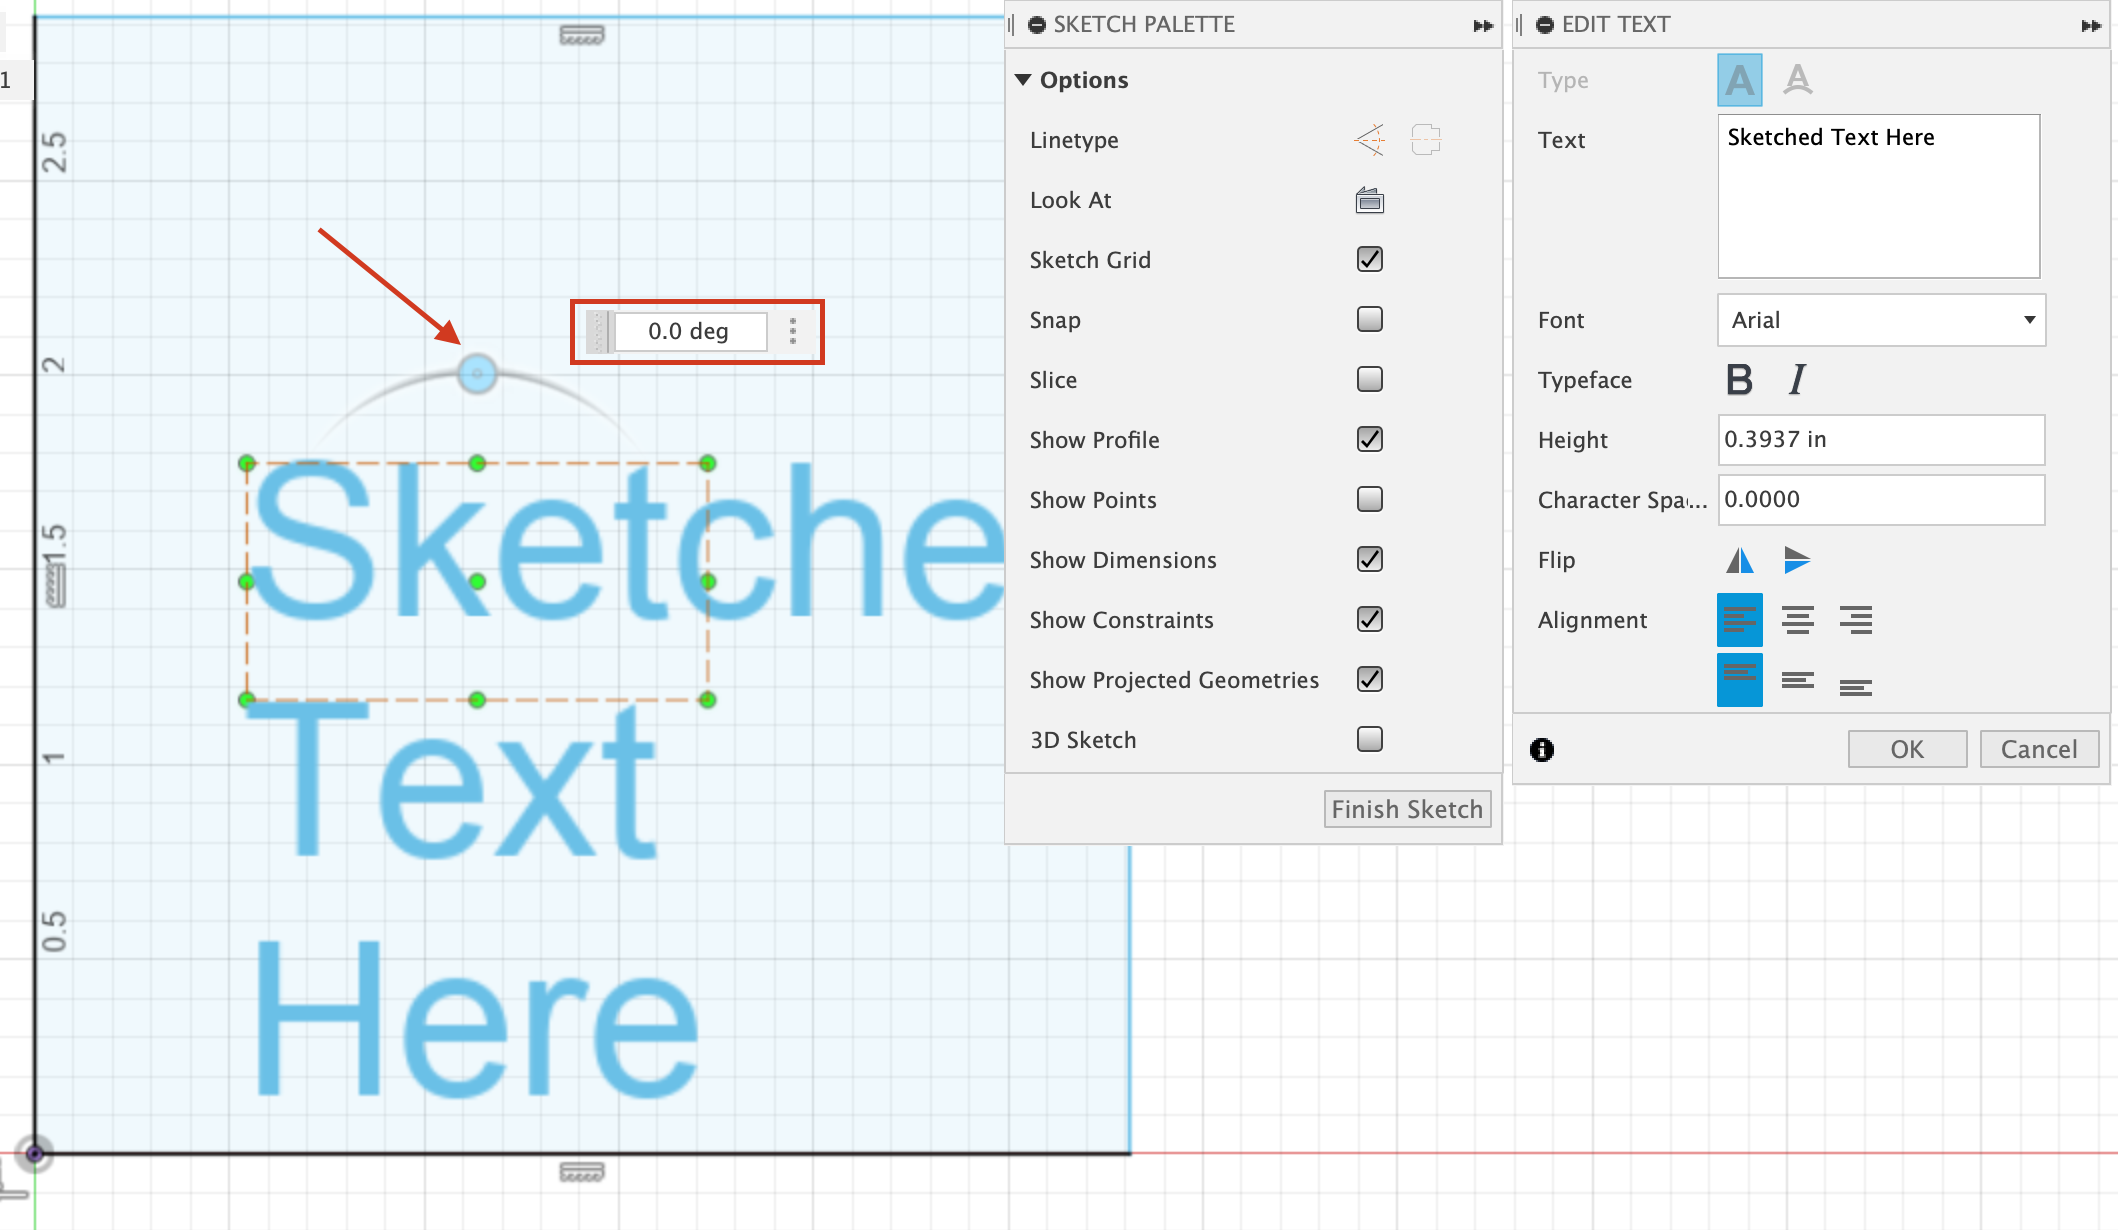Toggle Italic typeface

[1797, 380]
